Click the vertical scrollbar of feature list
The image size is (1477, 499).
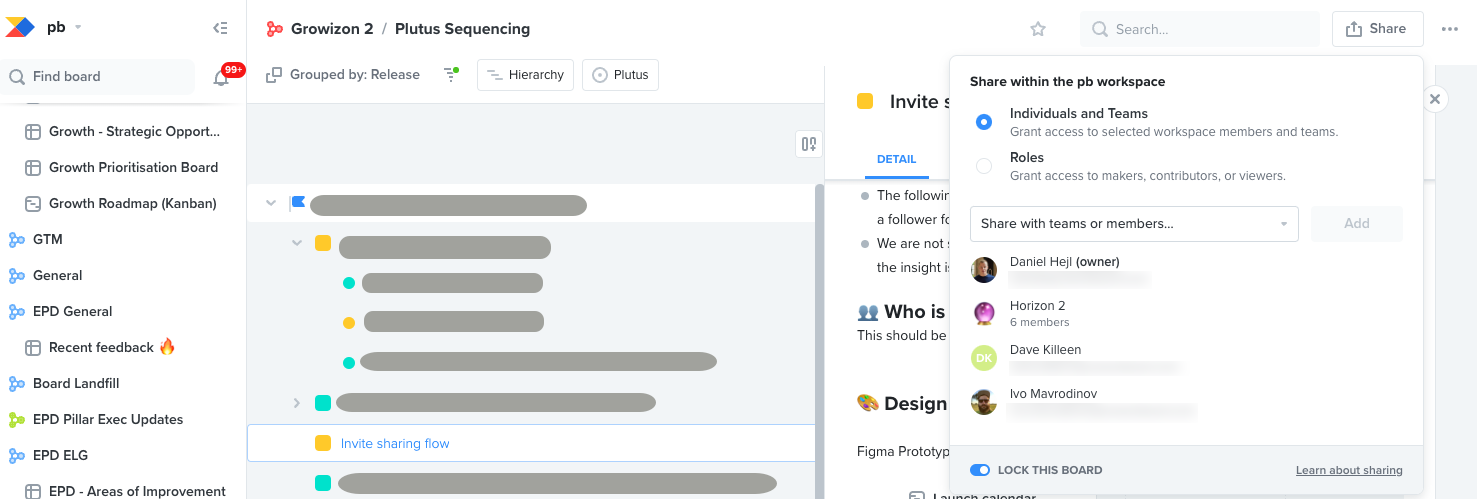pyautogui.click(x=819, y=340)
